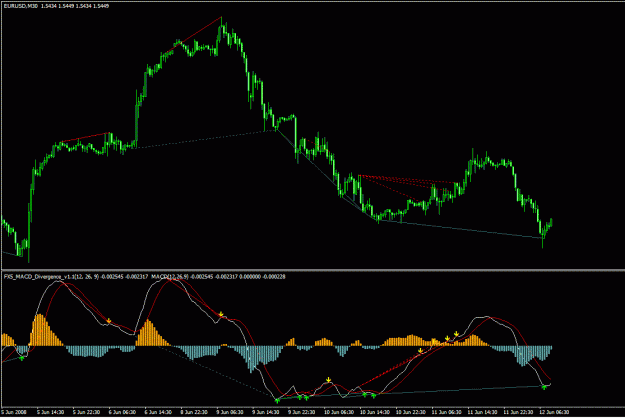625x418 pixels.
Task: Click the green up arrow at MACD far right
Action: coord(544,387)
